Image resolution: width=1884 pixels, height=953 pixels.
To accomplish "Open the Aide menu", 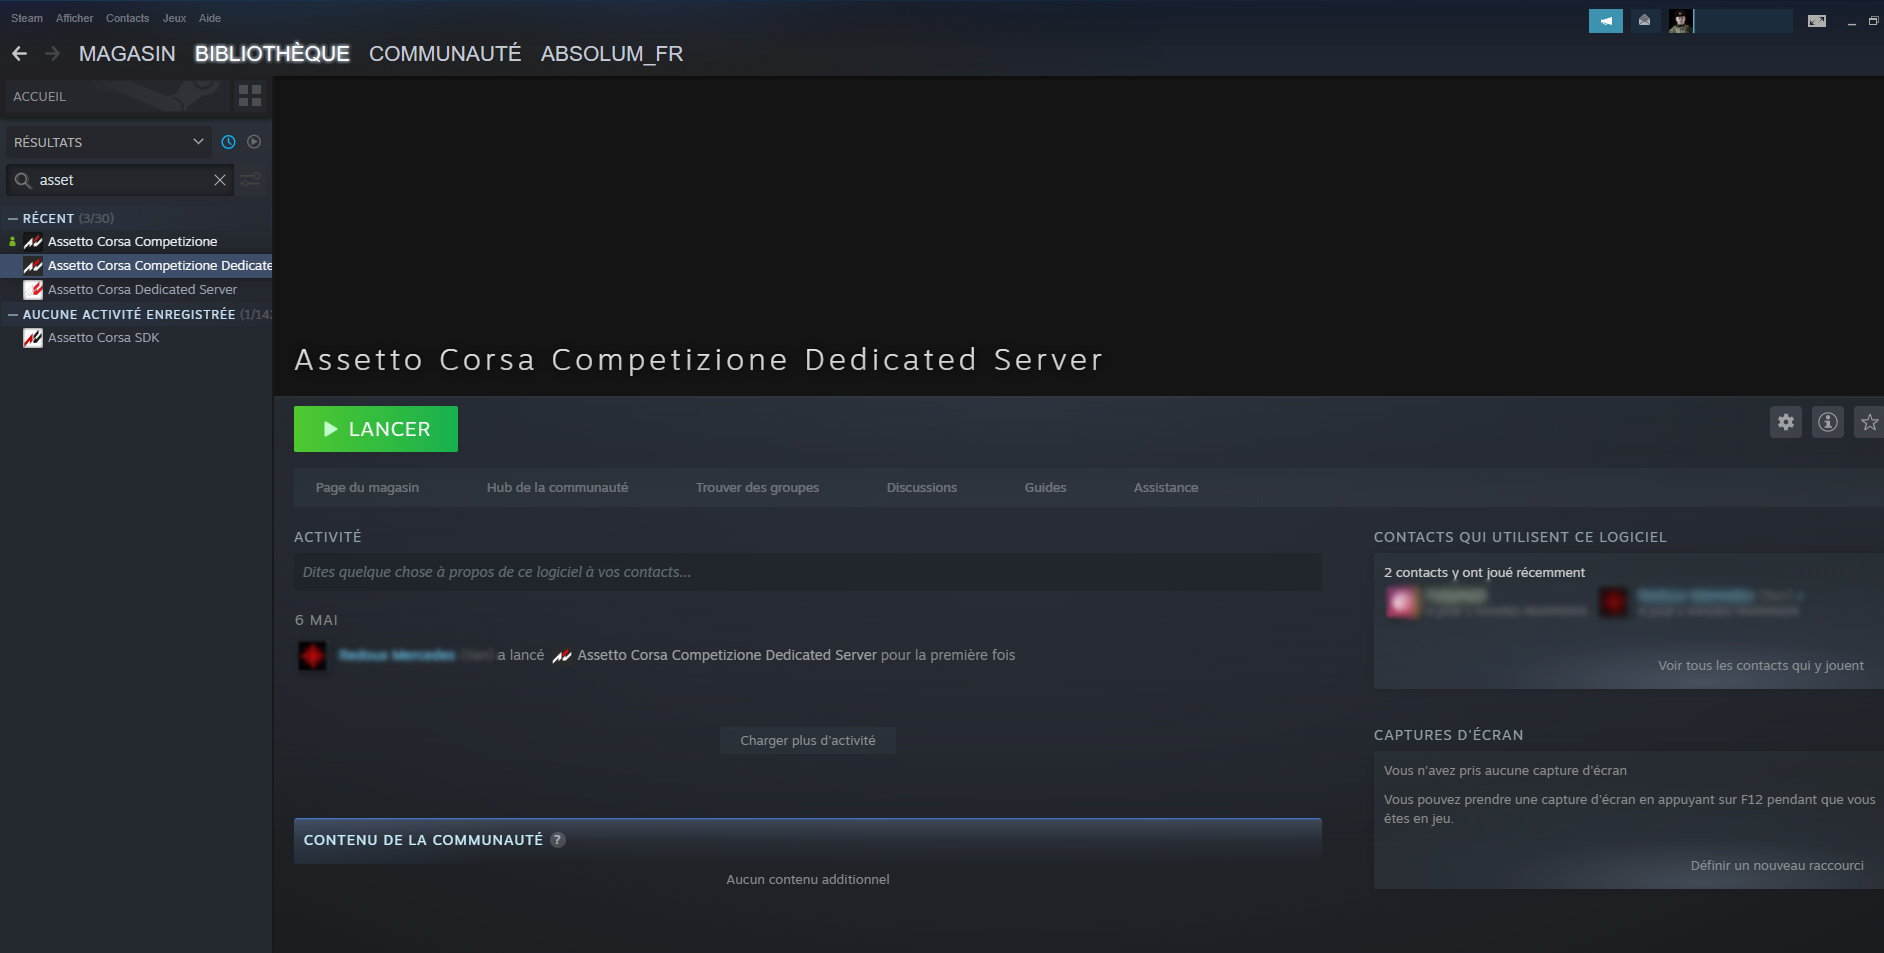I will click(210, 18).
